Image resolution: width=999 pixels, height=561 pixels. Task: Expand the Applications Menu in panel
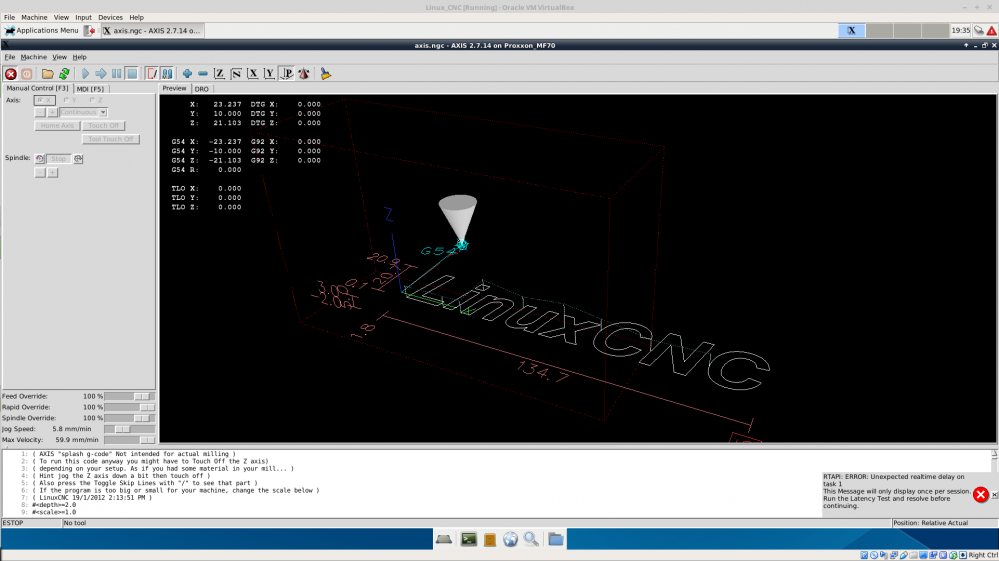[x=40, y=31]
